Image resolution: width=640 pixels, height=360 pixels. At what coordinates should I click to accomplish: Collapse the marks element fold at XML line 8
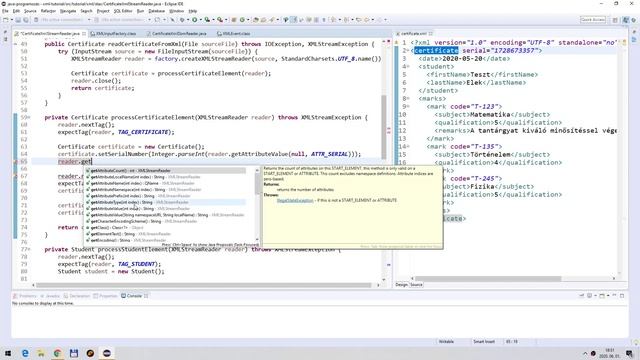pos(408,98)
